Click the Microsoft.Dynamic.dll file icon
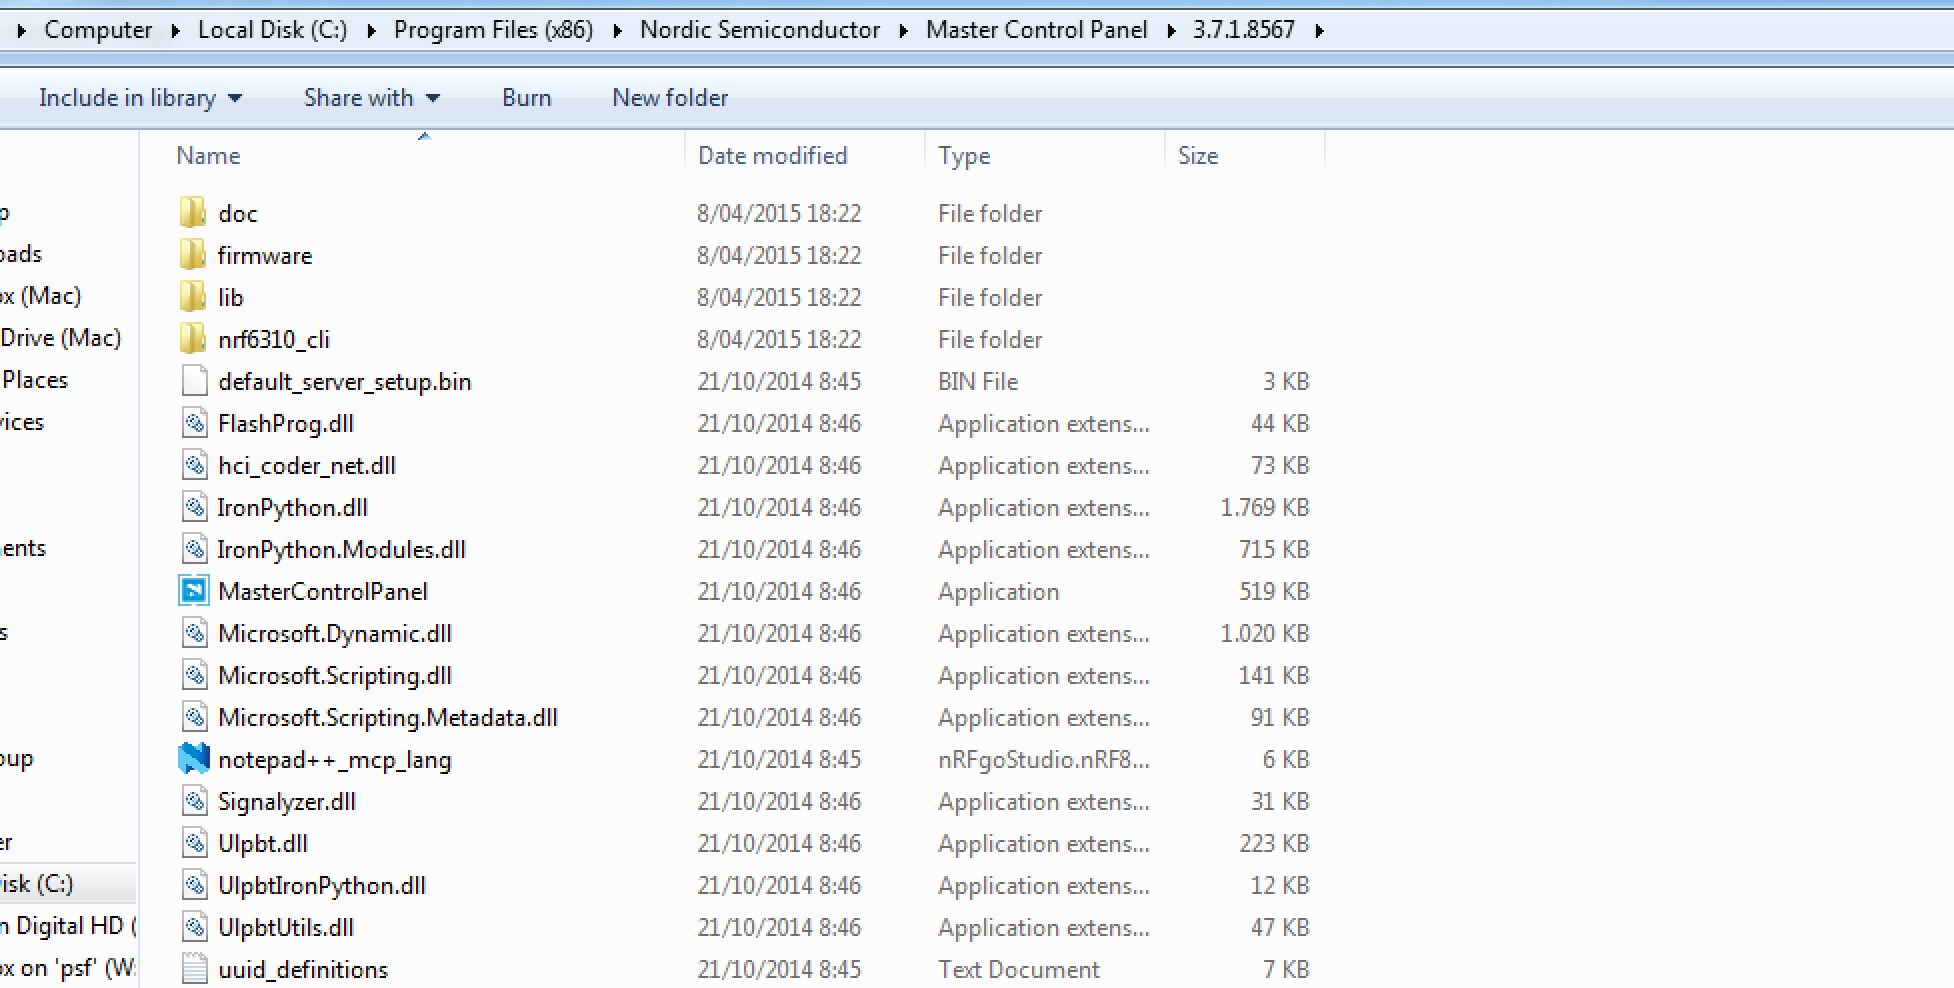 pyautogui.click(x=194, y=633)
